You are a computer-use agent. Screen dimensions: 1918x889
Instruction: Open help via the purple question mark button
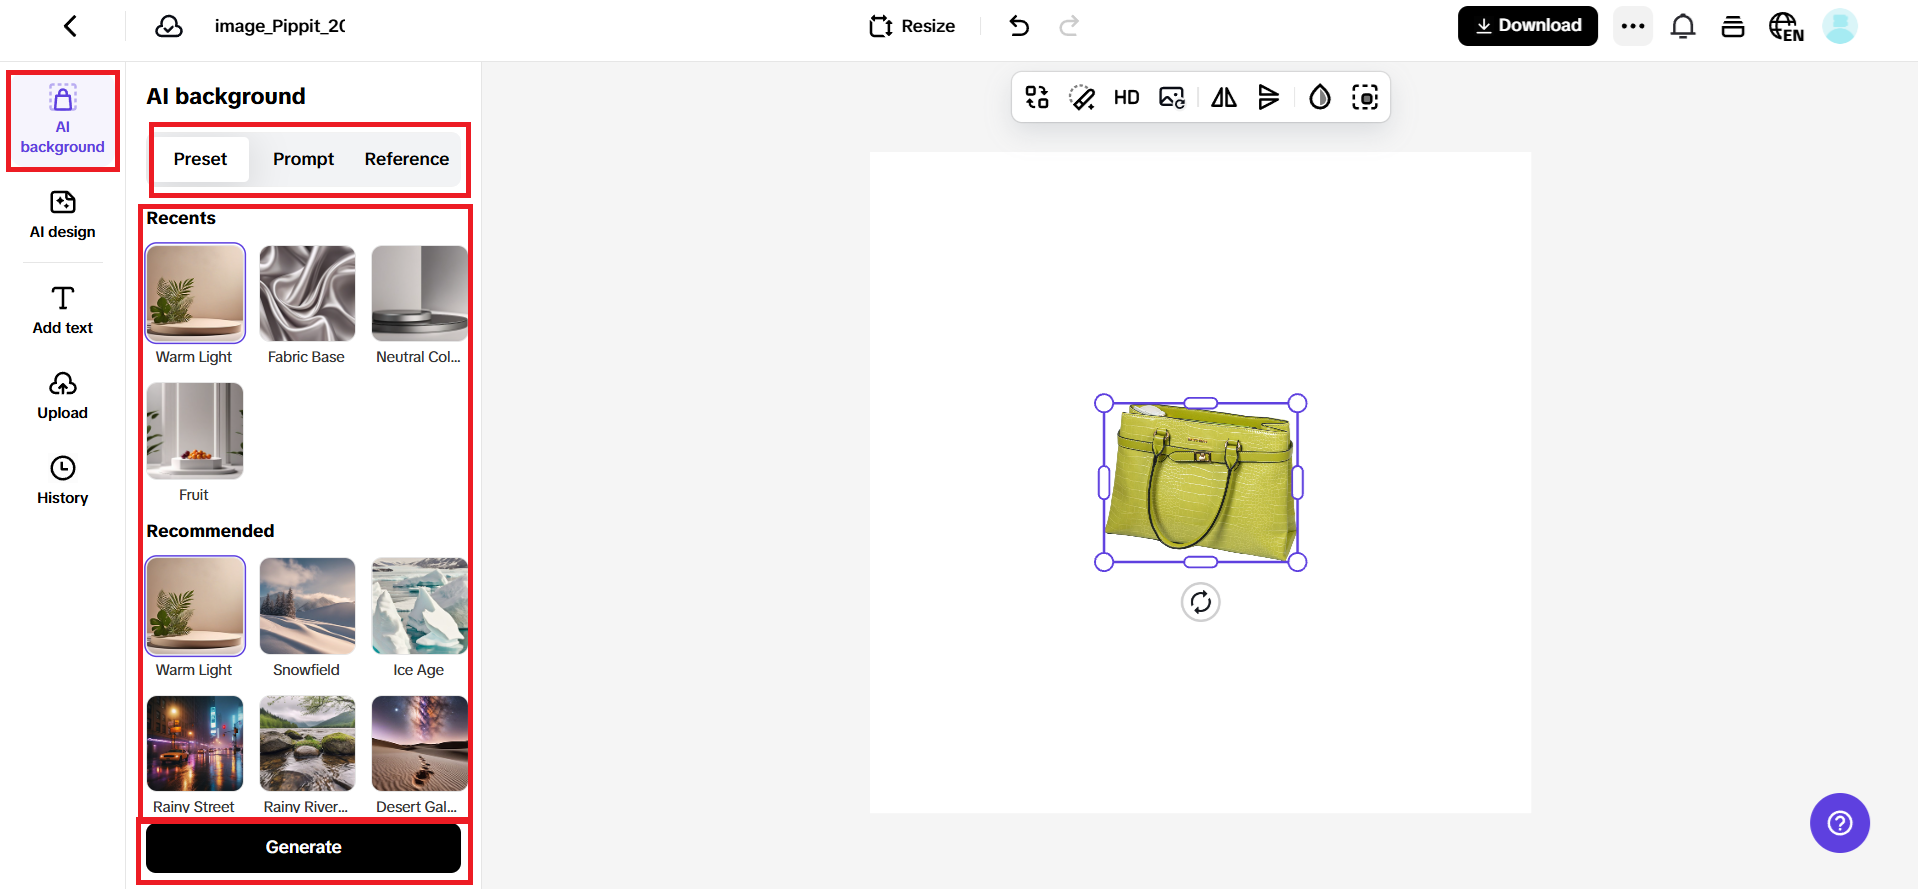coord(1840,823)
